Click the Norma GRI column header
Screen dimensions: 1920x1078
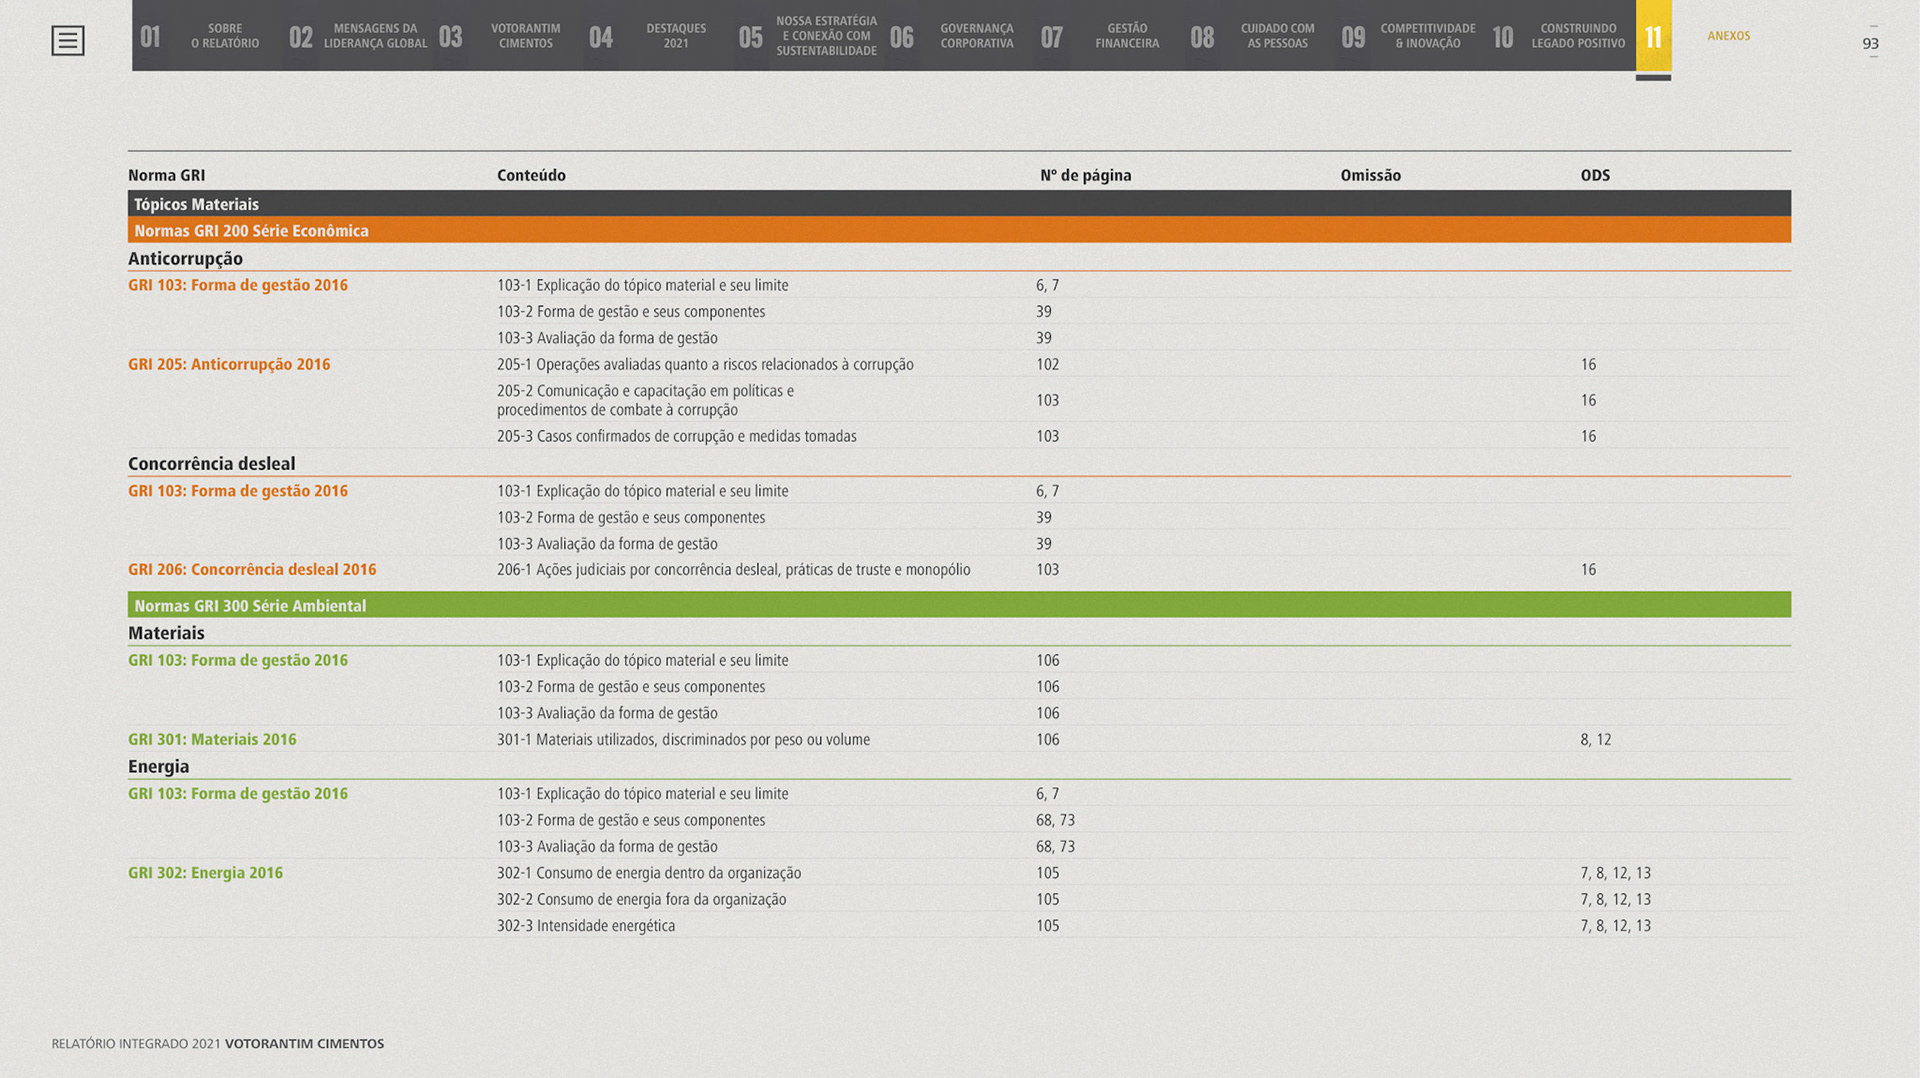(x=166, y=175)
